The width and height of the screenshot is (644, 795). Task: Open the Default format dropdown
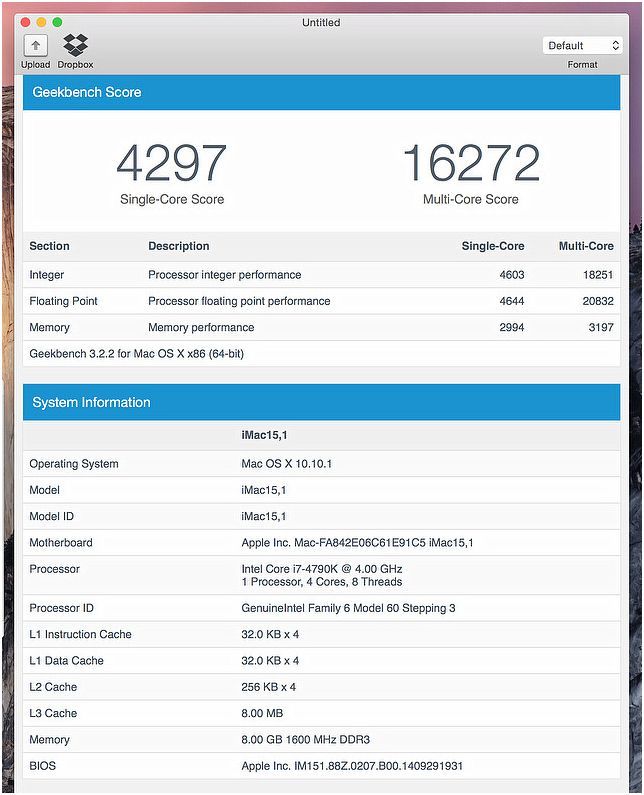click(582, 46)
